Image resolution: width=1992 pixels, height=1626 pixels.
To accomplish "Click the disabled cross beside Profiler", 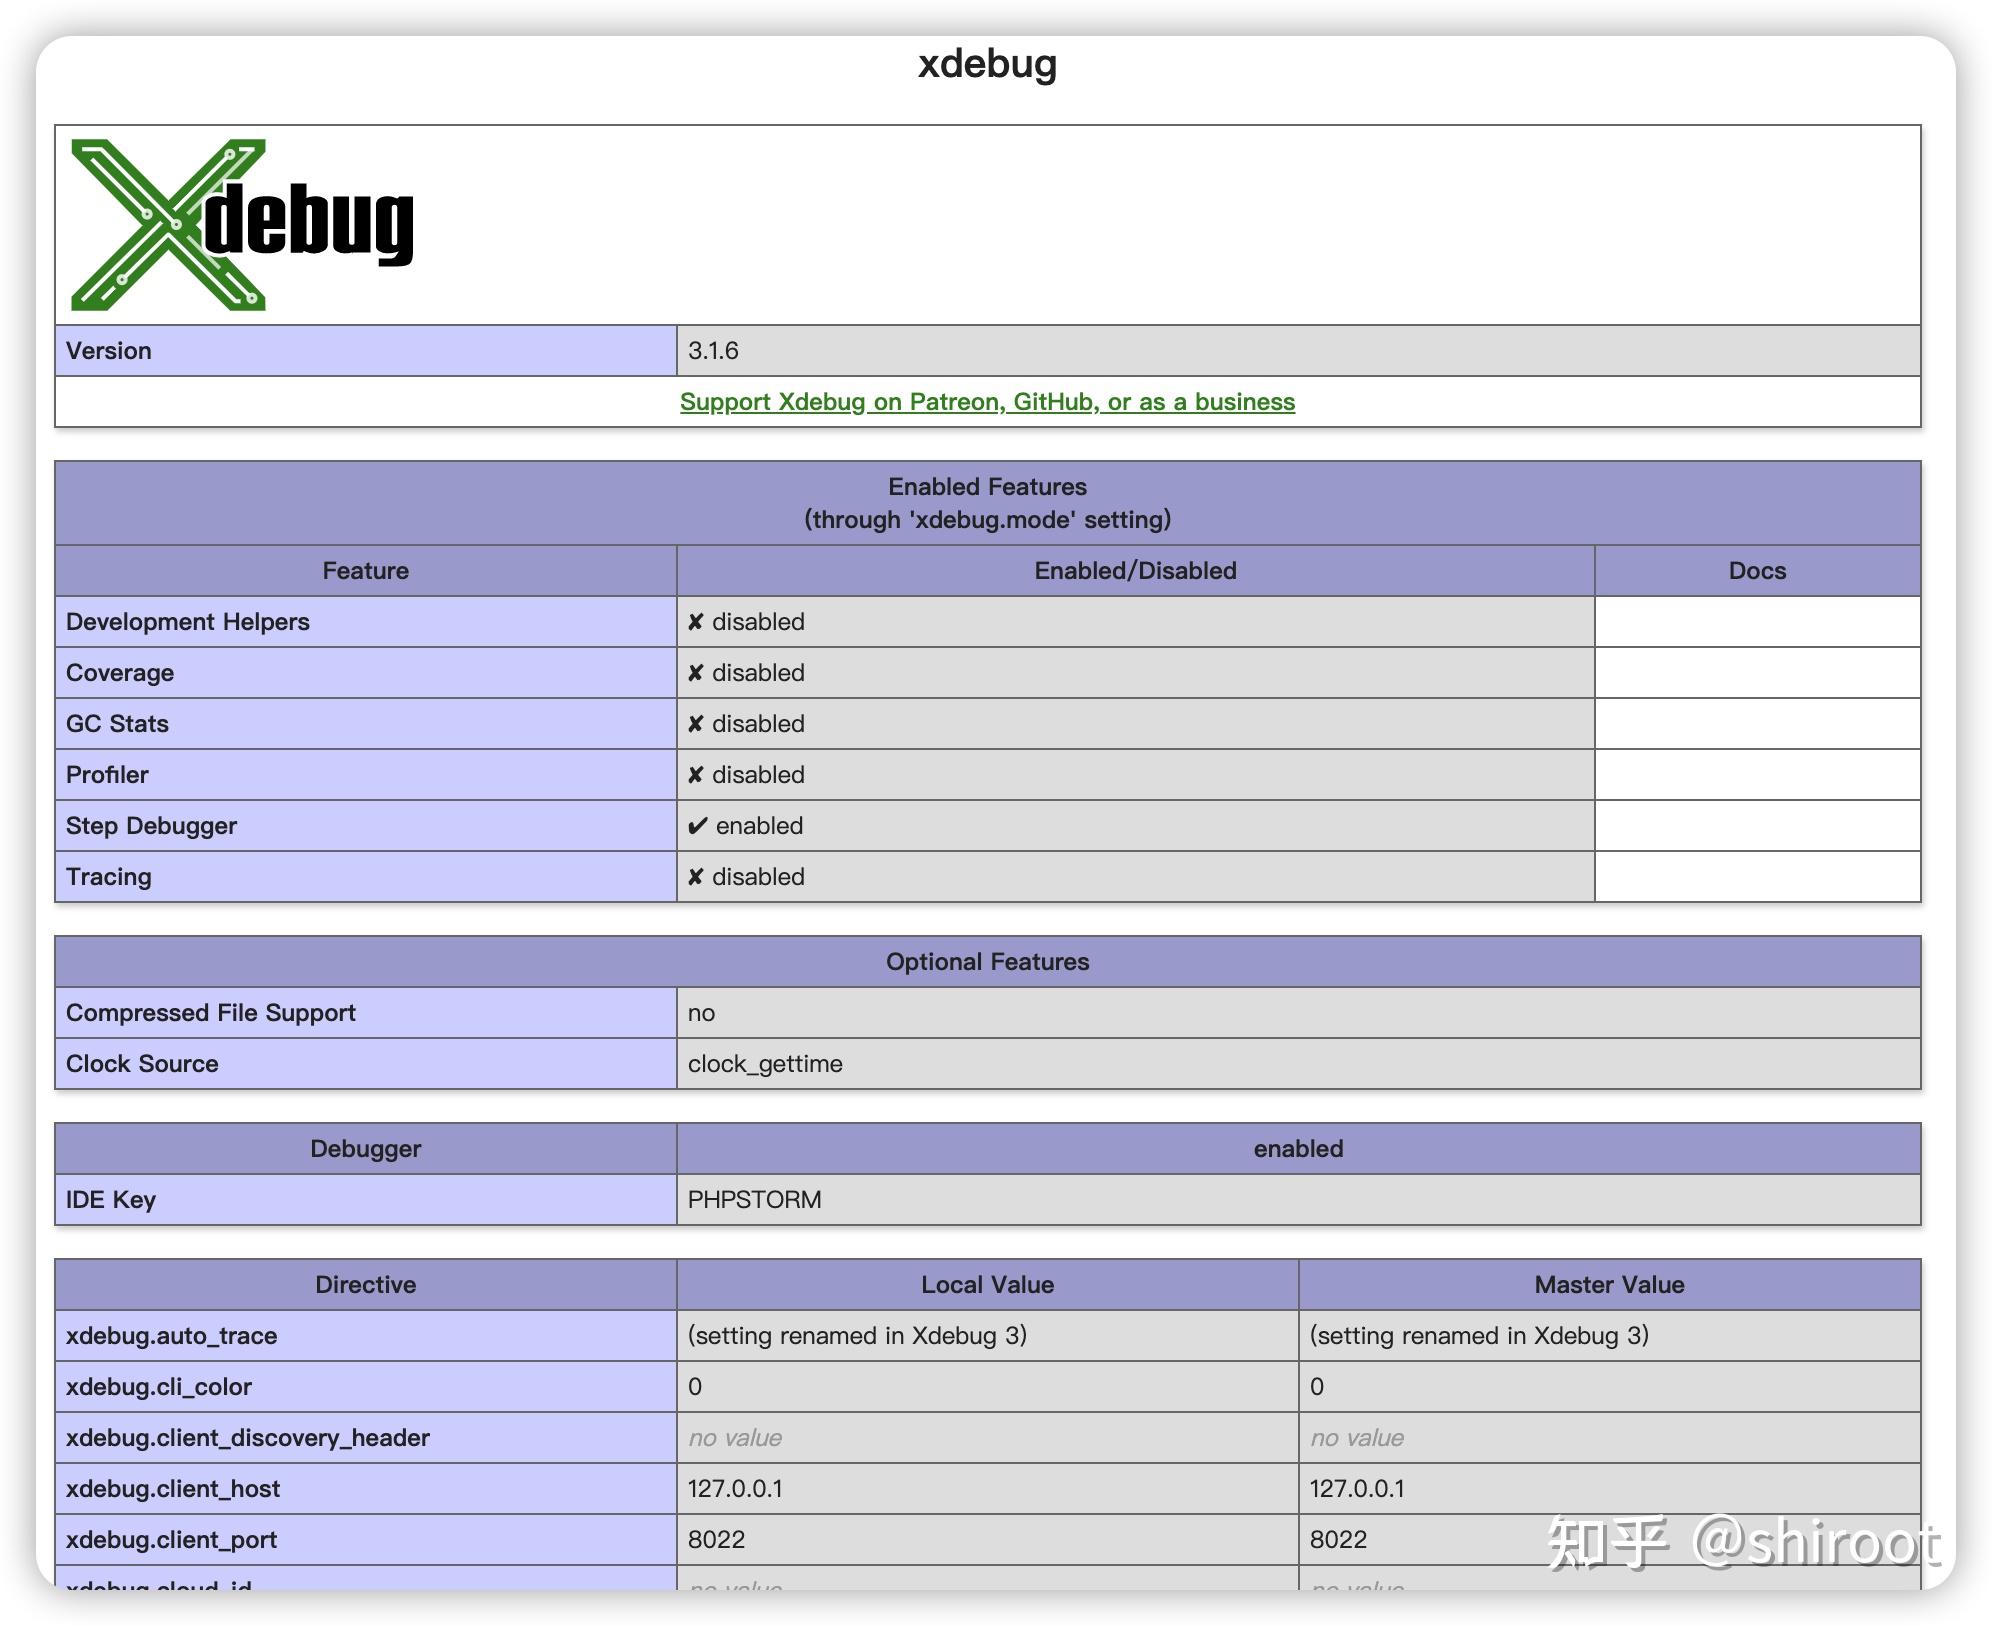I will coord(700,774).
